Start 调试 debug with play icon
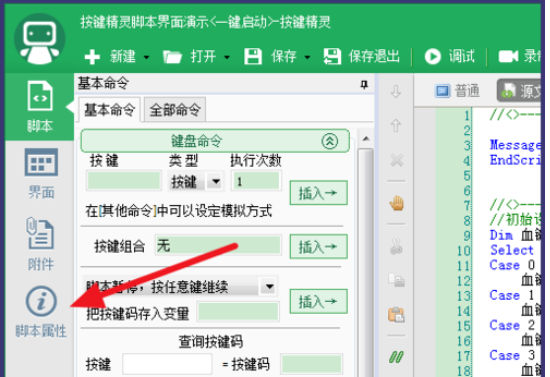Screen dimensions: 550x377 click(450, 56)
